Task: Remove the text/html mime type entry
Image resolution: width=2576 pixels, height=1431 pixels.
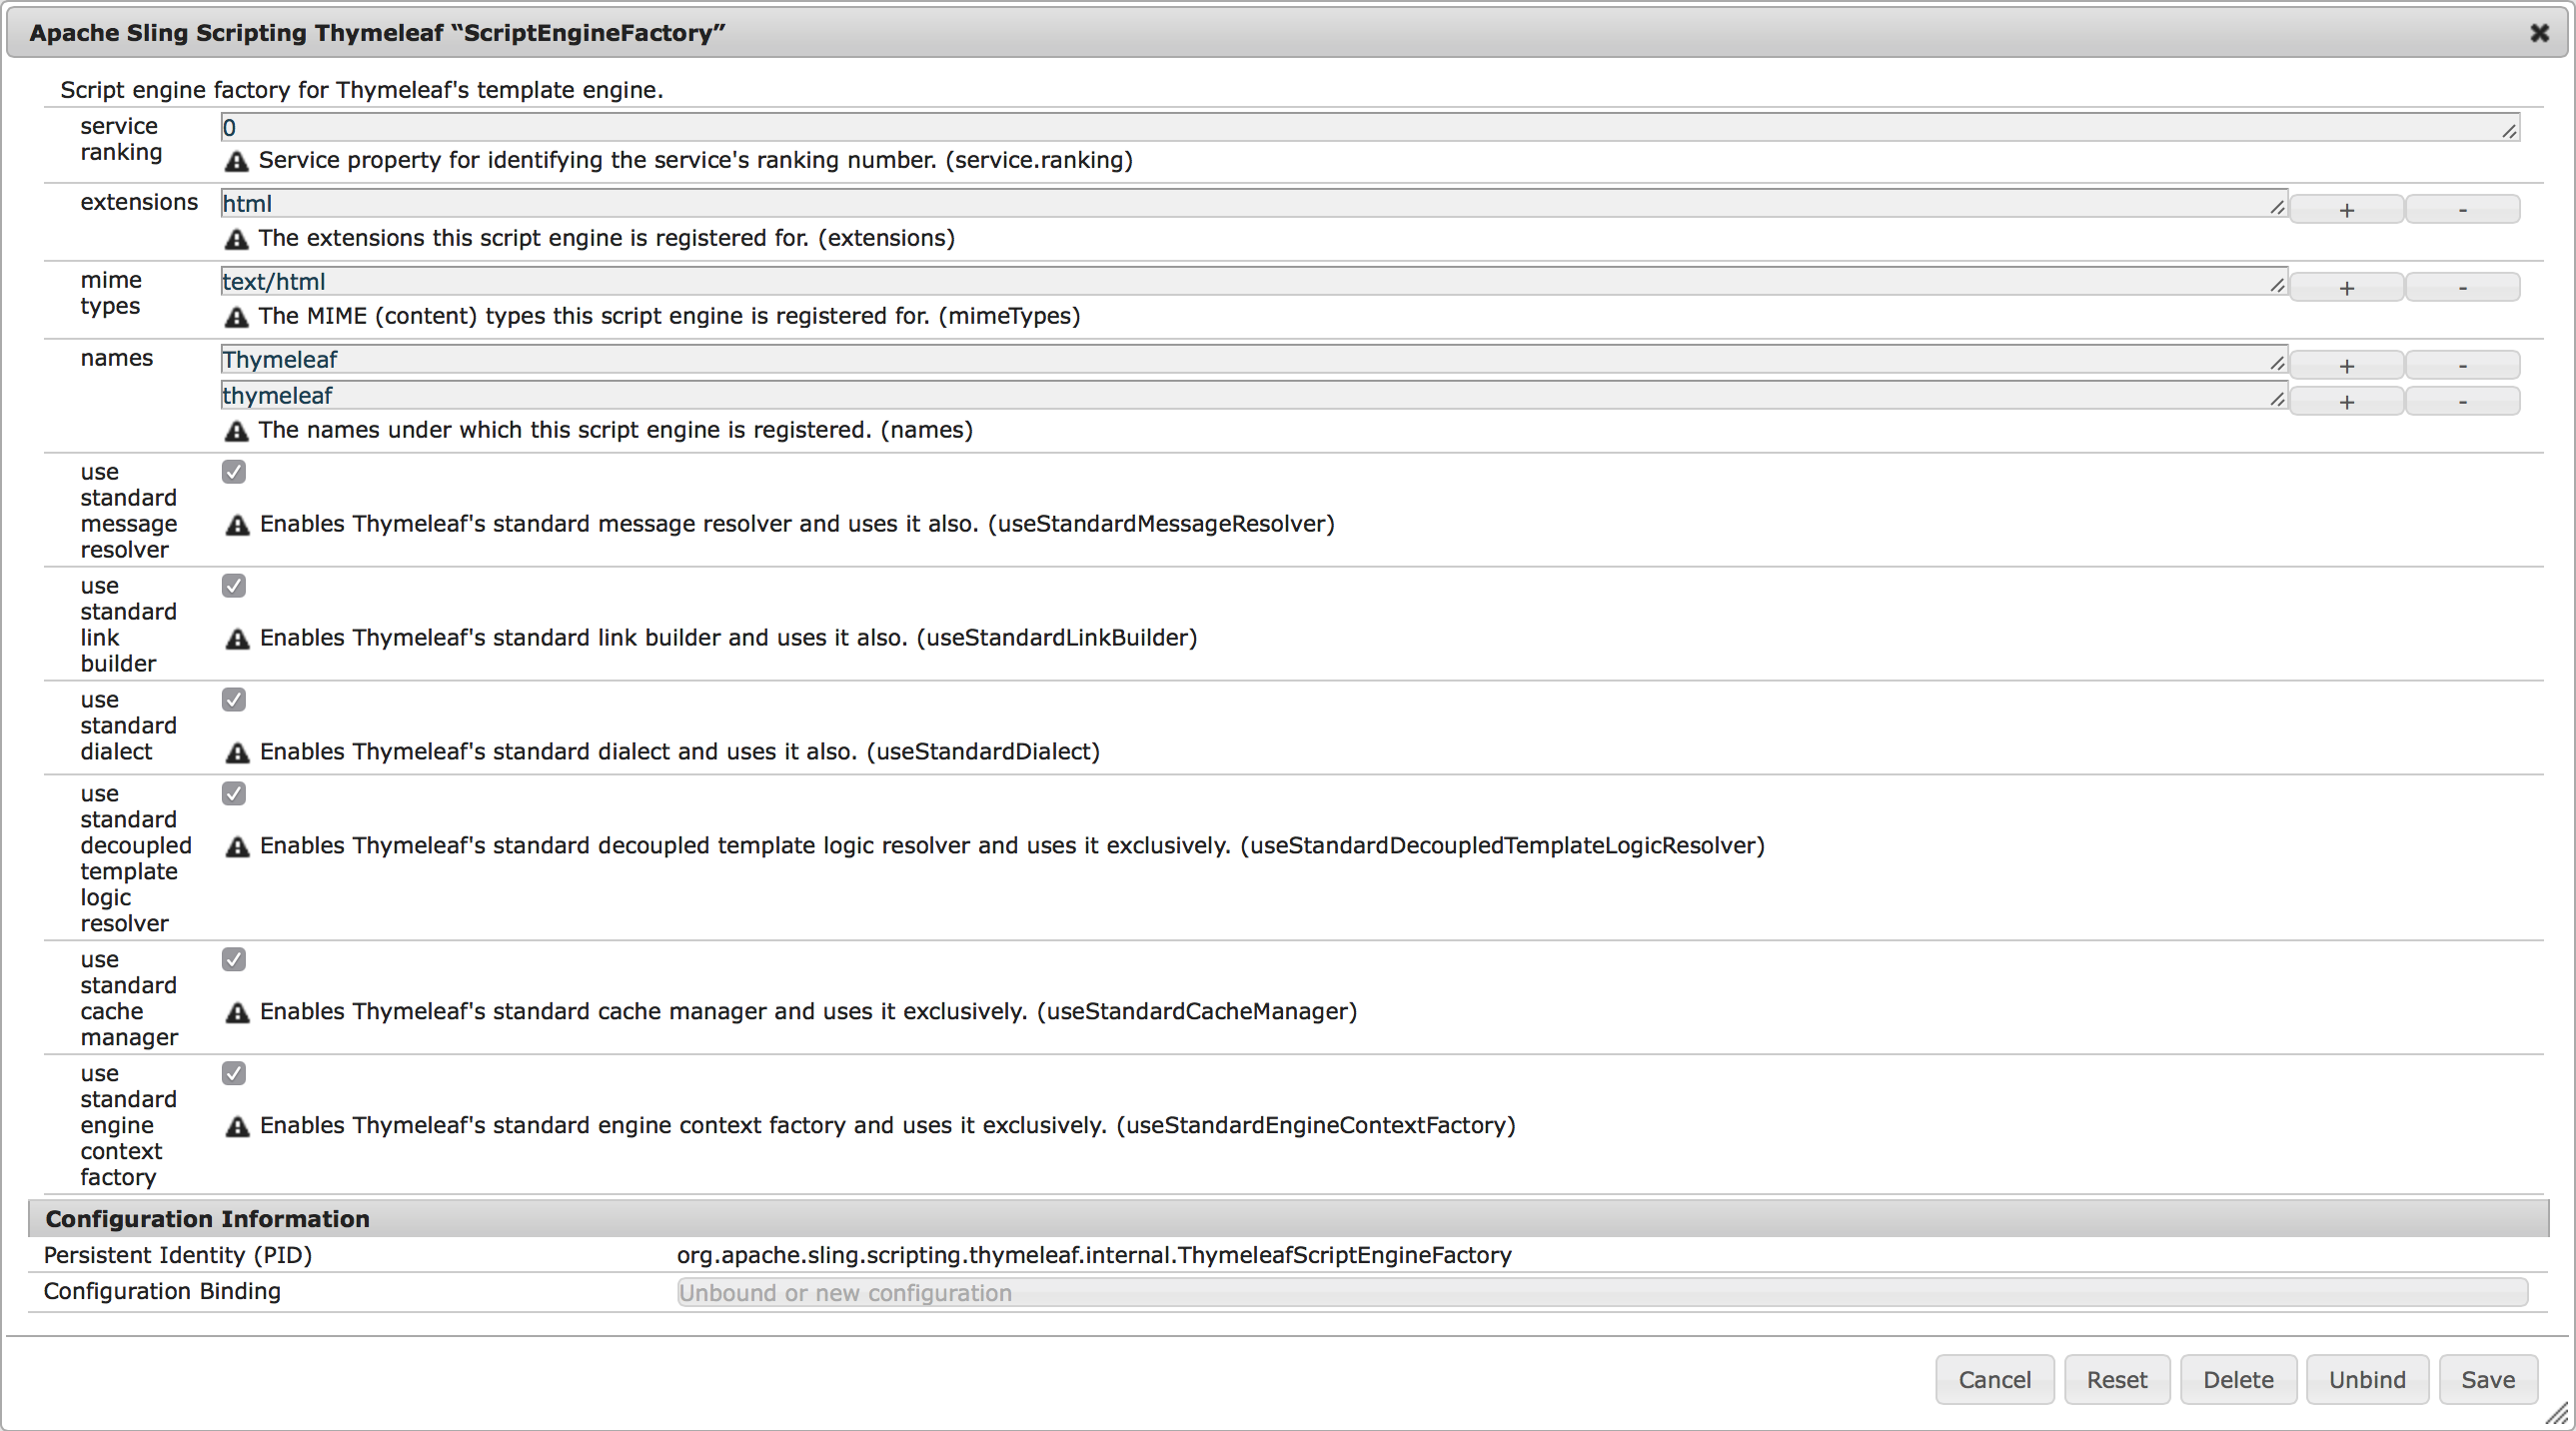Action: click(2461, 286)
